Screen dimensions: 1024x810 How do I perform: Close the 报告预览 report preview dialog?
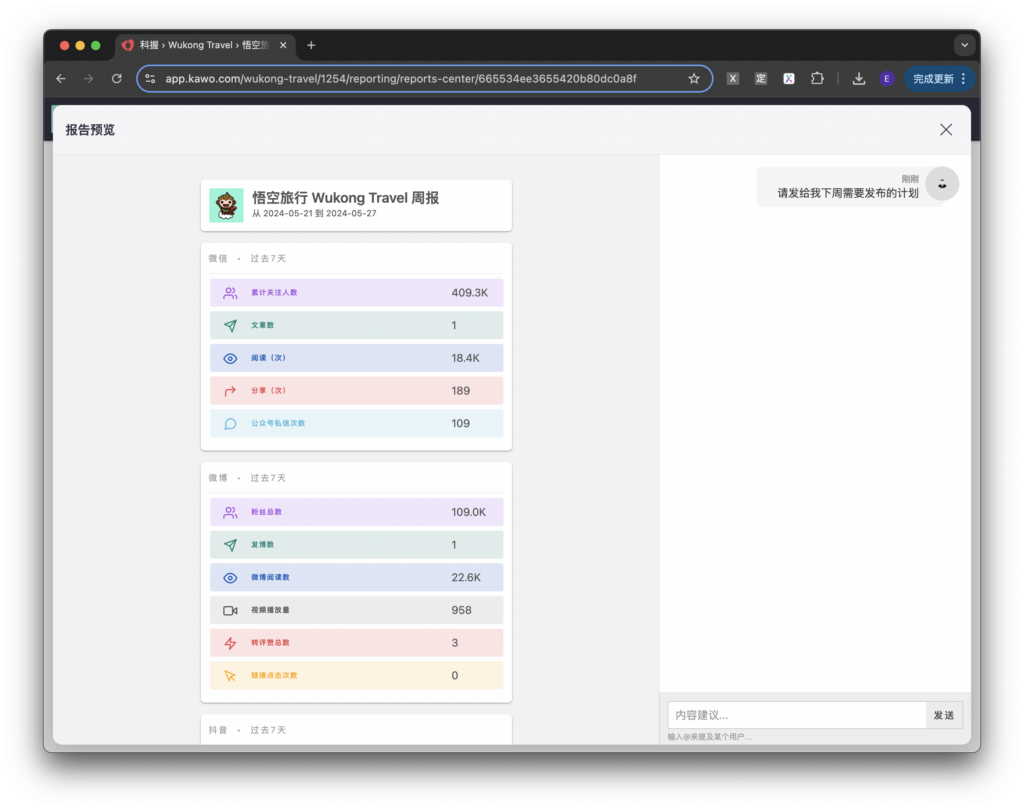pyautogui.click(x=945, y=130)
